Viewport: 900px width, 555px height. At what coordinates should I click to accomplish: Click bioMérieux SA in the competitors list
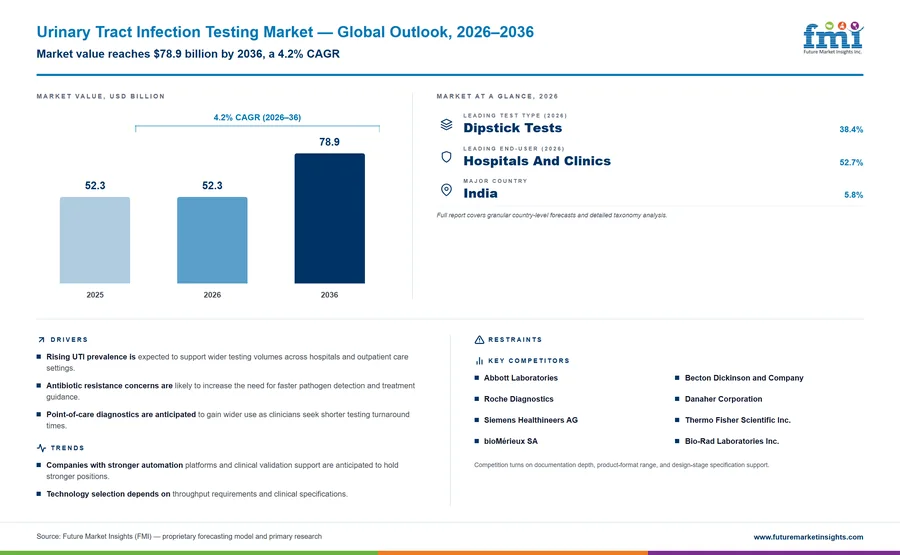click(510, 441)
